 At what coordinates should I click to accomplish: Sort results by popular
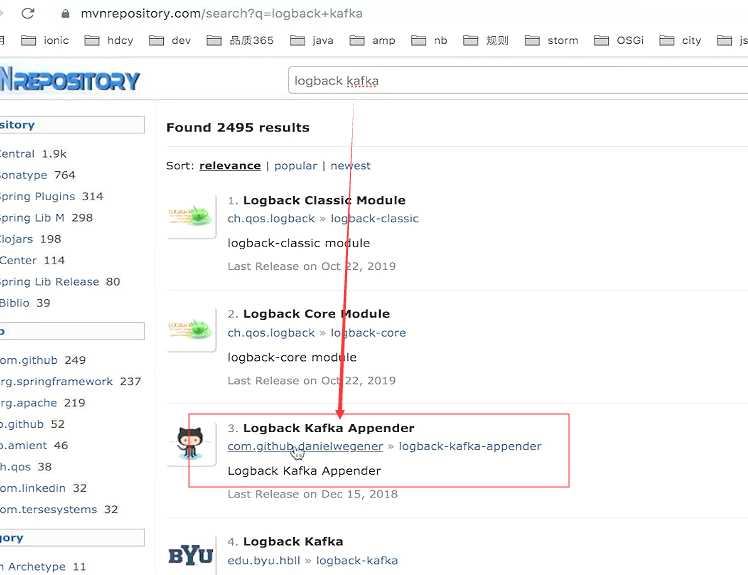coord(295,166)
